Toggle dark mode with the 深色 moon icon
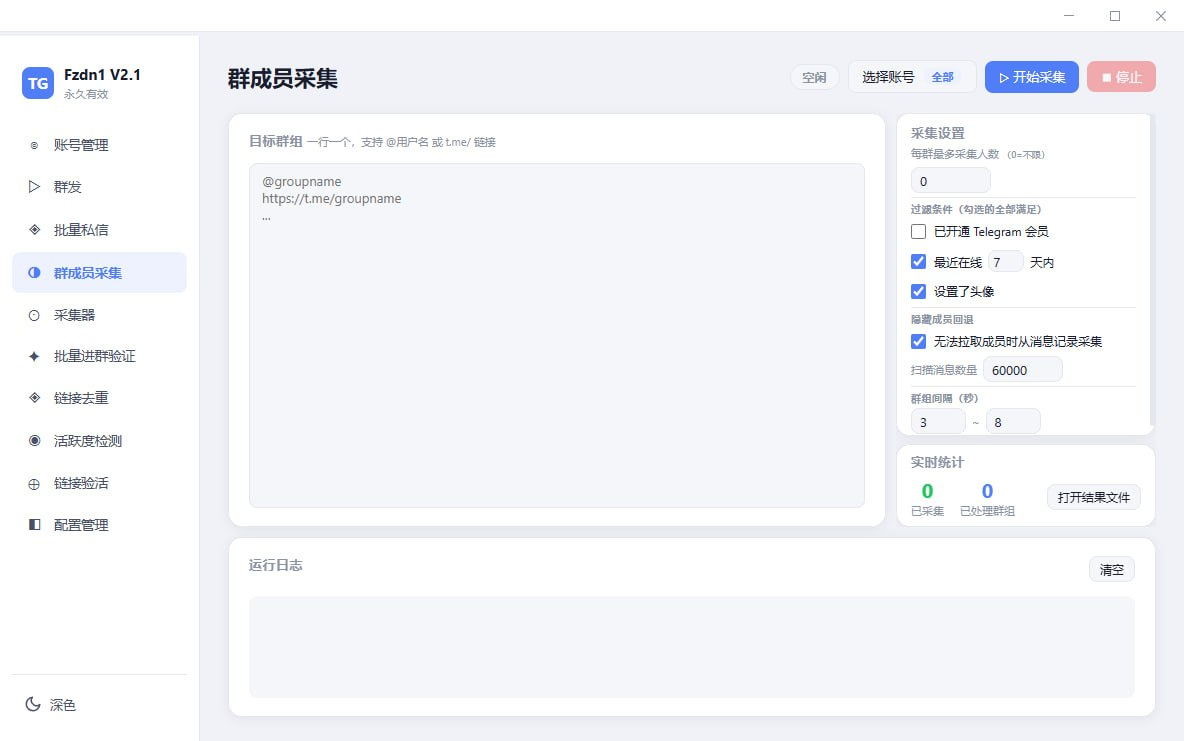The image size is (1184, 741). [x=35, y=704]
